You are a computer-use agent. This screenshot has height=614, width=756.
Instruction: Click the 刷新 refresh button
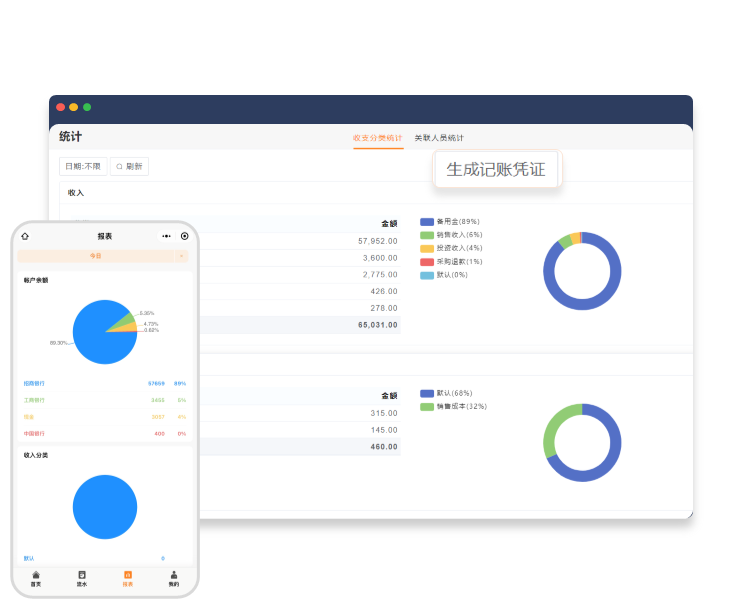129,166
